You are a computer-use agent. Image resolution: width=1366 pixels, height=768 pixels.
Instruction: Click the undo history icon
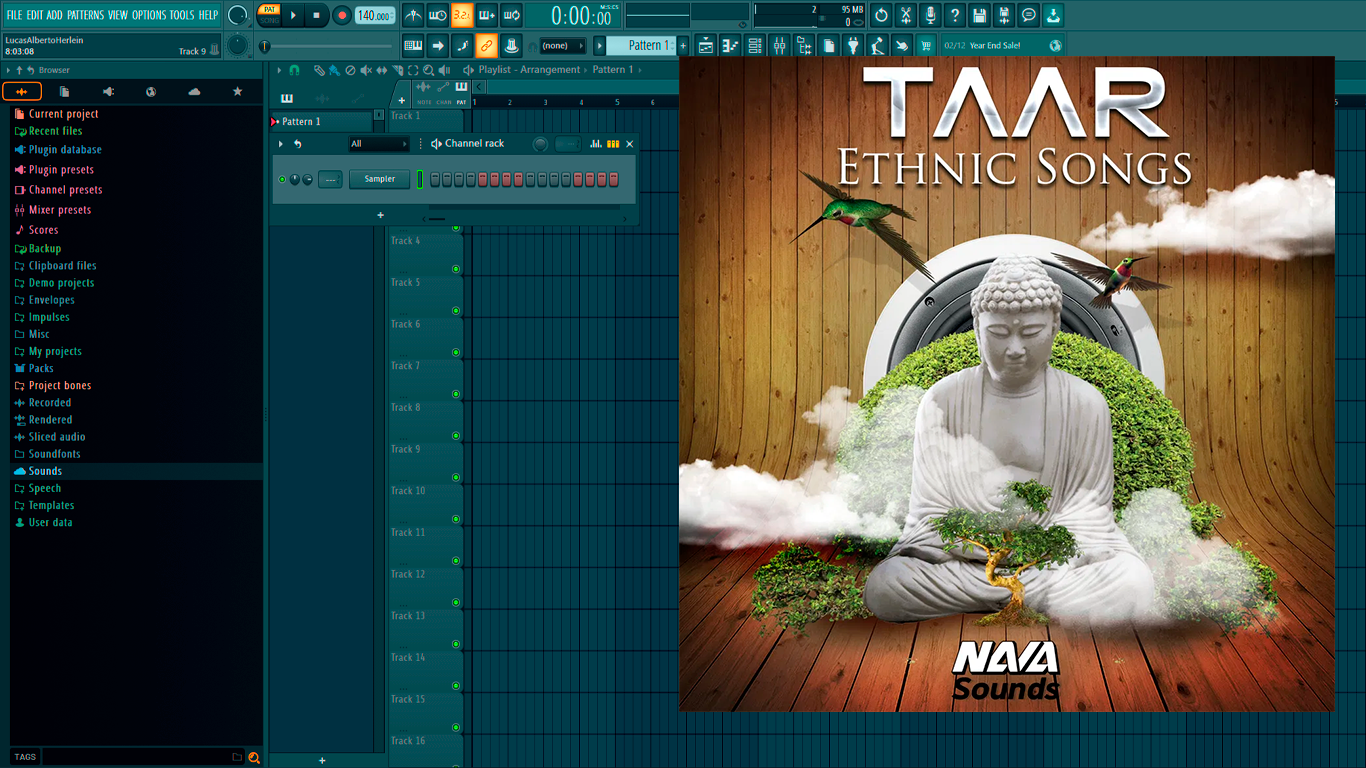click(881, 15)
